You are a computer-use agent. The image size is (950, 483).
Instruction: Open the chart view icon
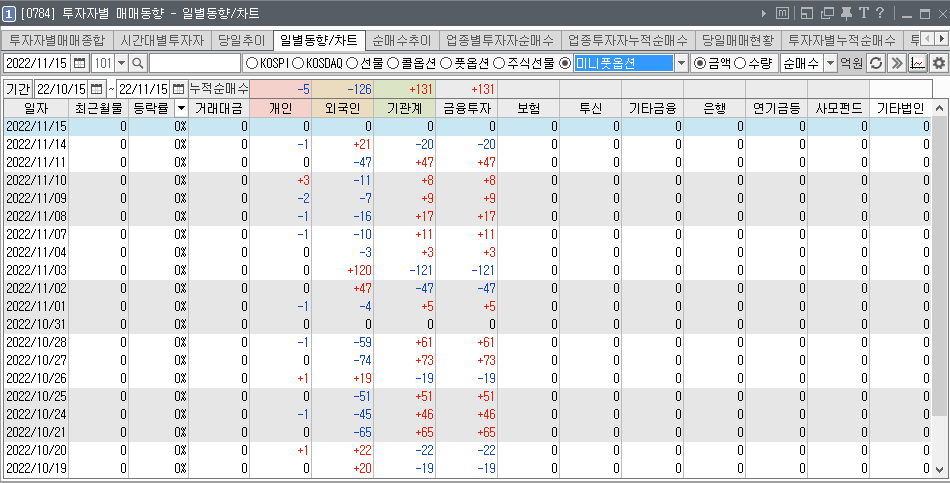(917, 63)
